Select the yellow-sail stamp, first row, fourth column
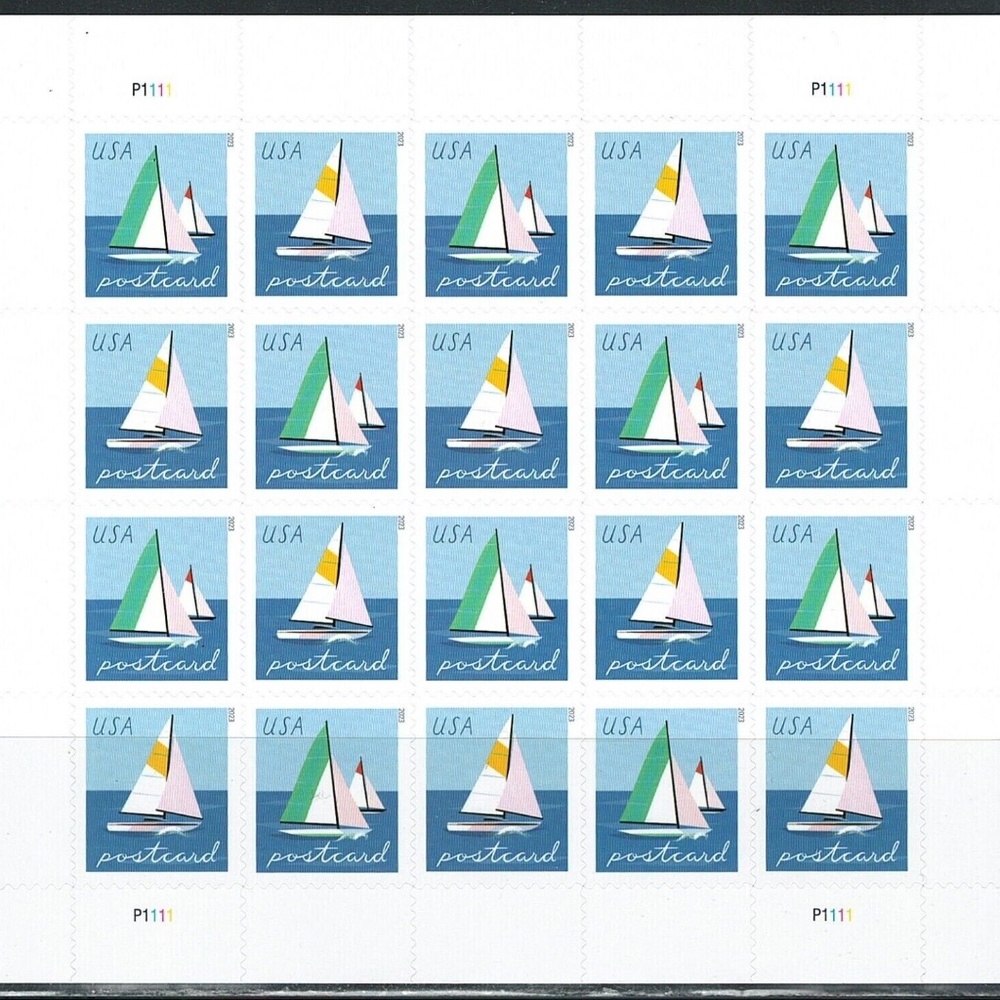The image size is (1000, 1000). 666,214
